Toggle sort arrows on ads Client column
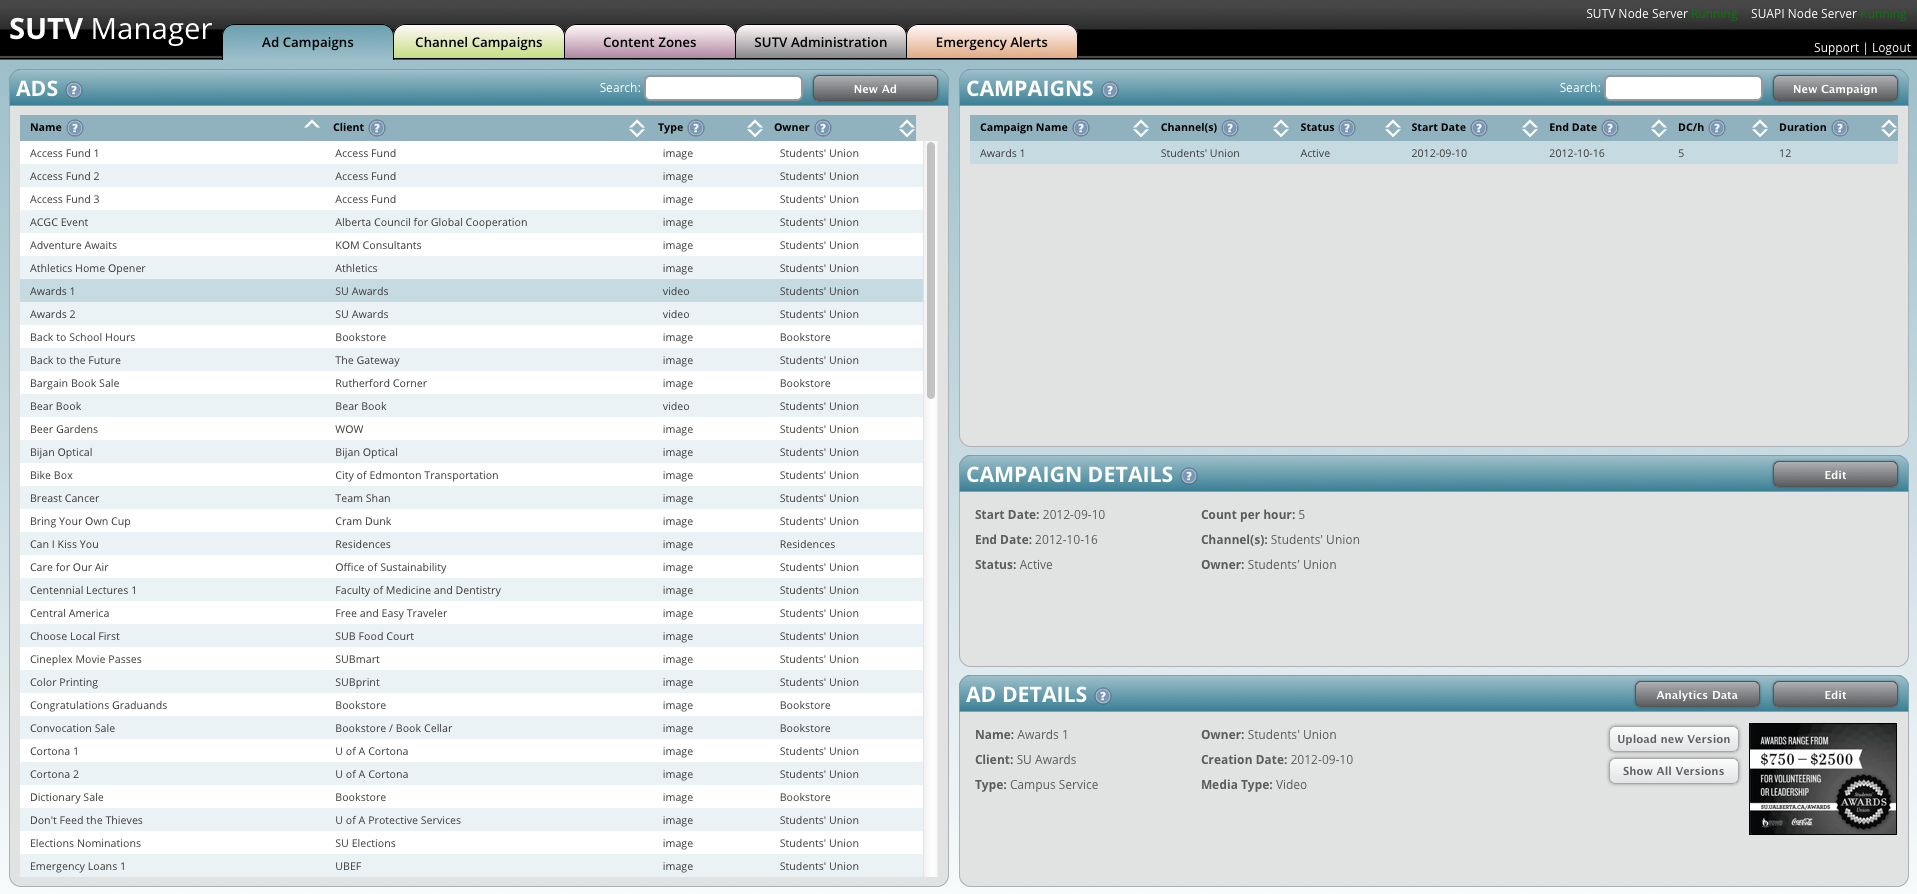 click(x=637, y=128)
